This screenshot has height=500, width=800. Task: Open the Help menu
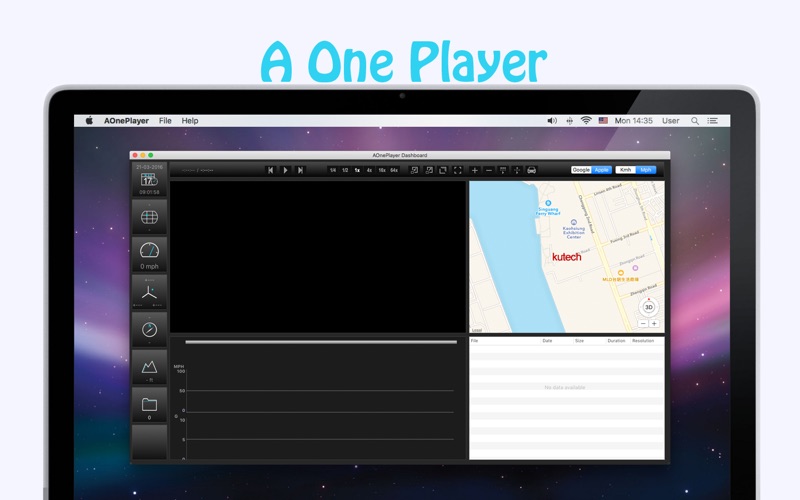click(x=190, y=121)
